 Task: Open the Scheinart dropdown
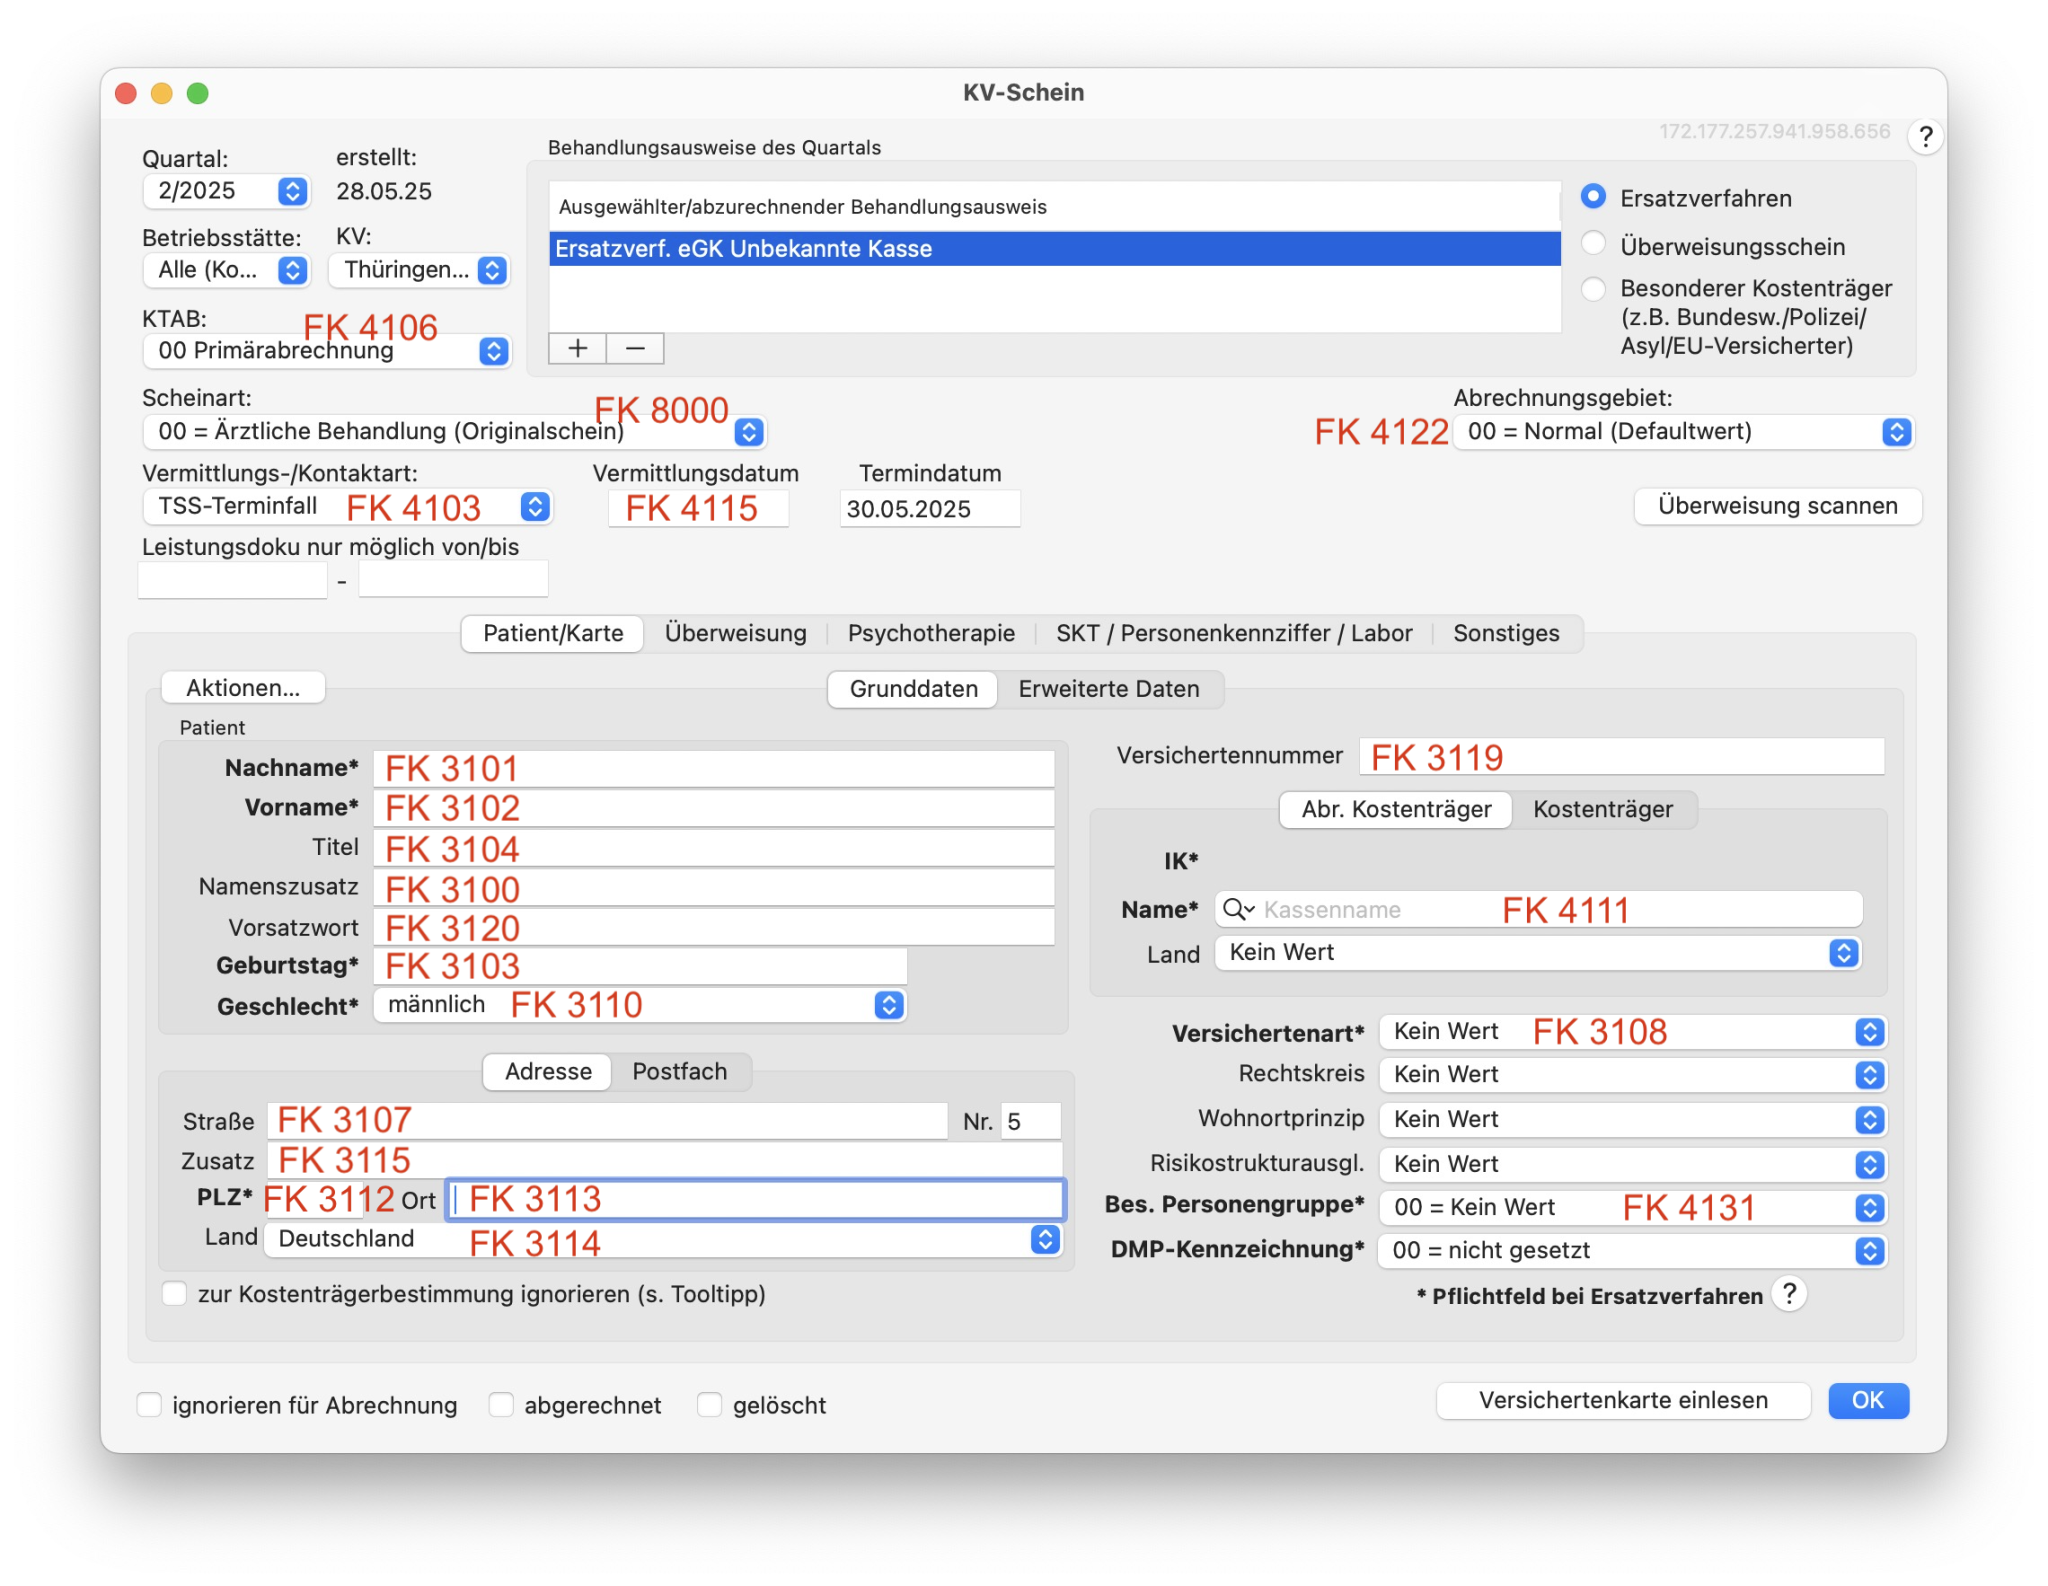coord(454,431)
